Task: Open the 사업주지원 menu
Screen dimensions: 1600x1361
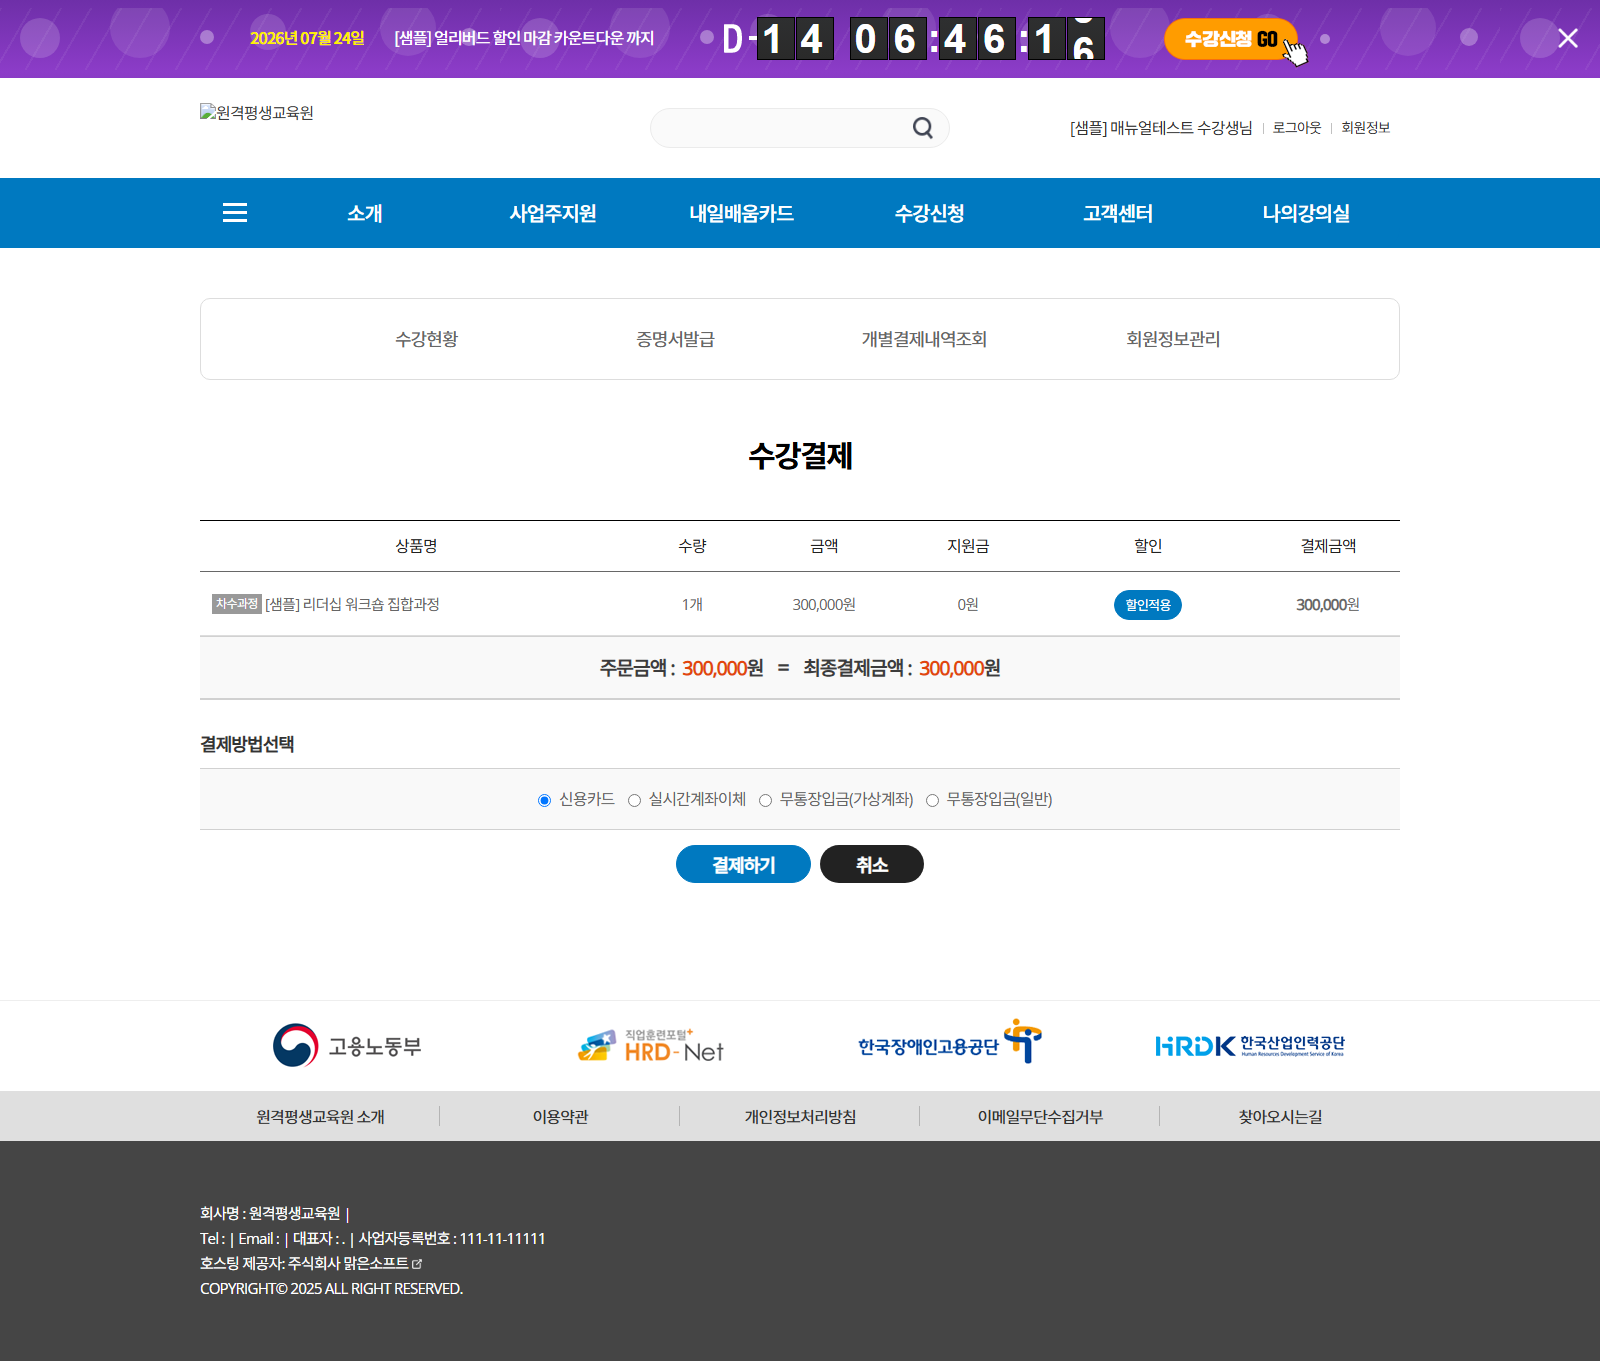Action: pos(553,213)
